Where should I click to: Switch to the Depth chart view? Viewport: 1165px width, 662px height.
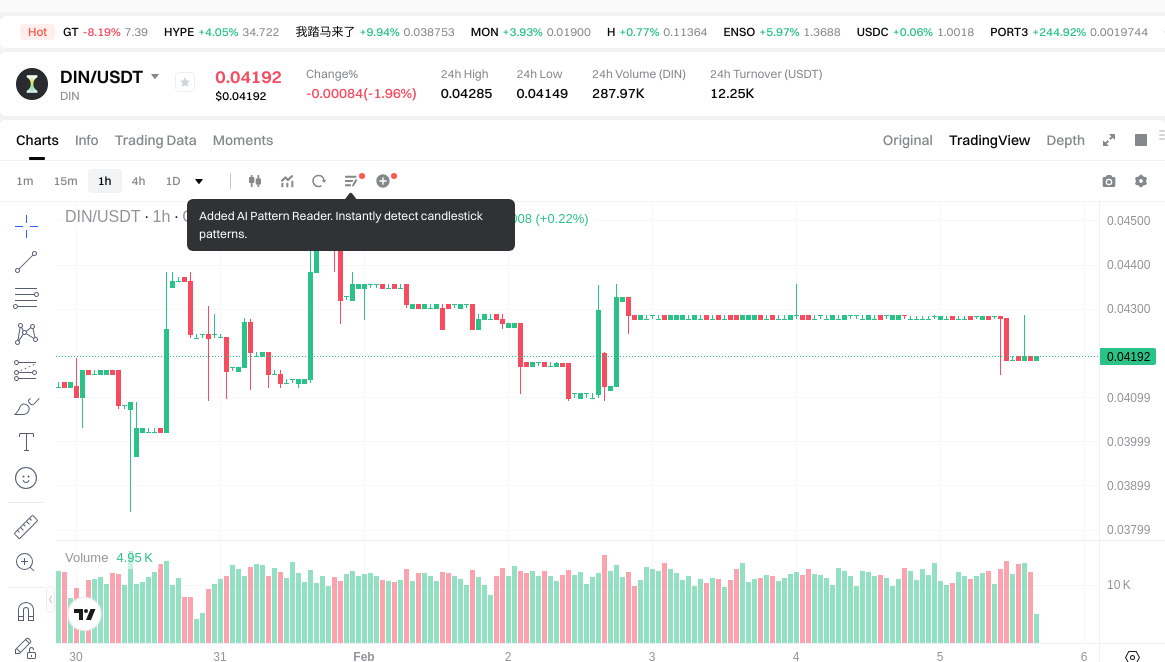(1065, 140)
